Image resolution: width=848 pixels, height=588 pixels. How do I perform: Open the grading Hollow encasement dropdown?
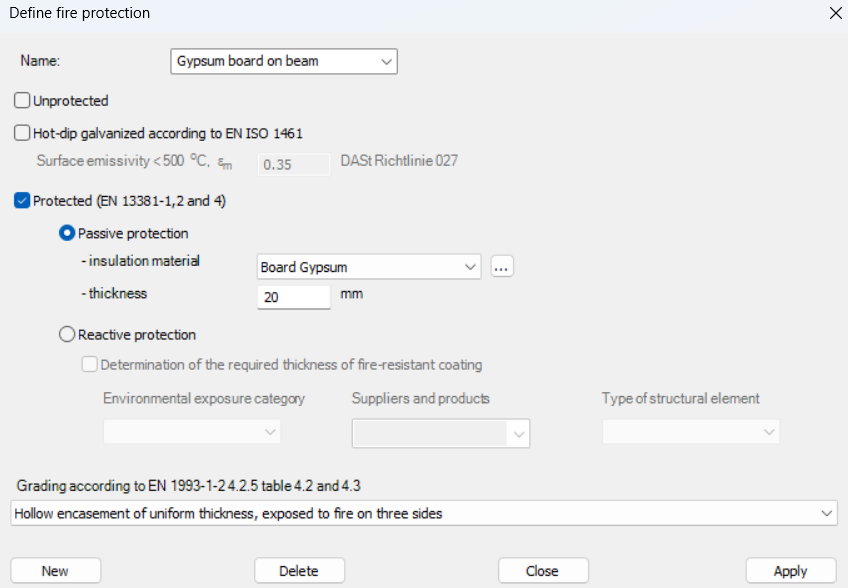pos(424,513)
